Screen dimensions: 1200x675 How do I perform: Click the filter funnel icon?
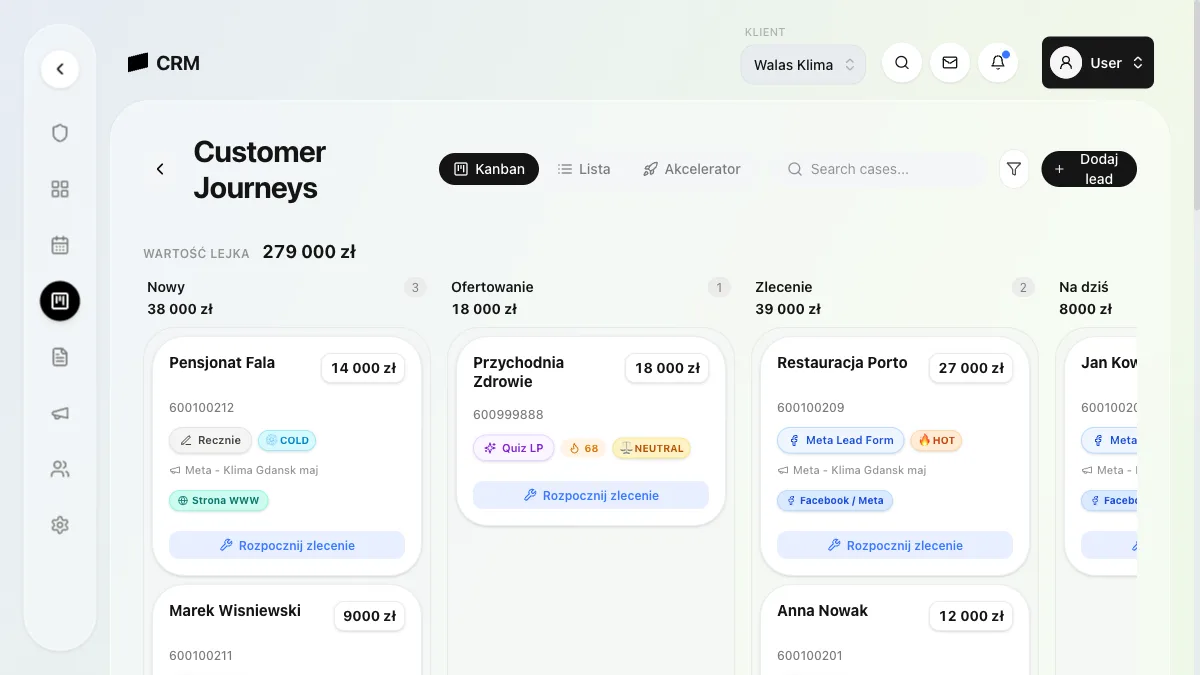(x=1014, y=169)
